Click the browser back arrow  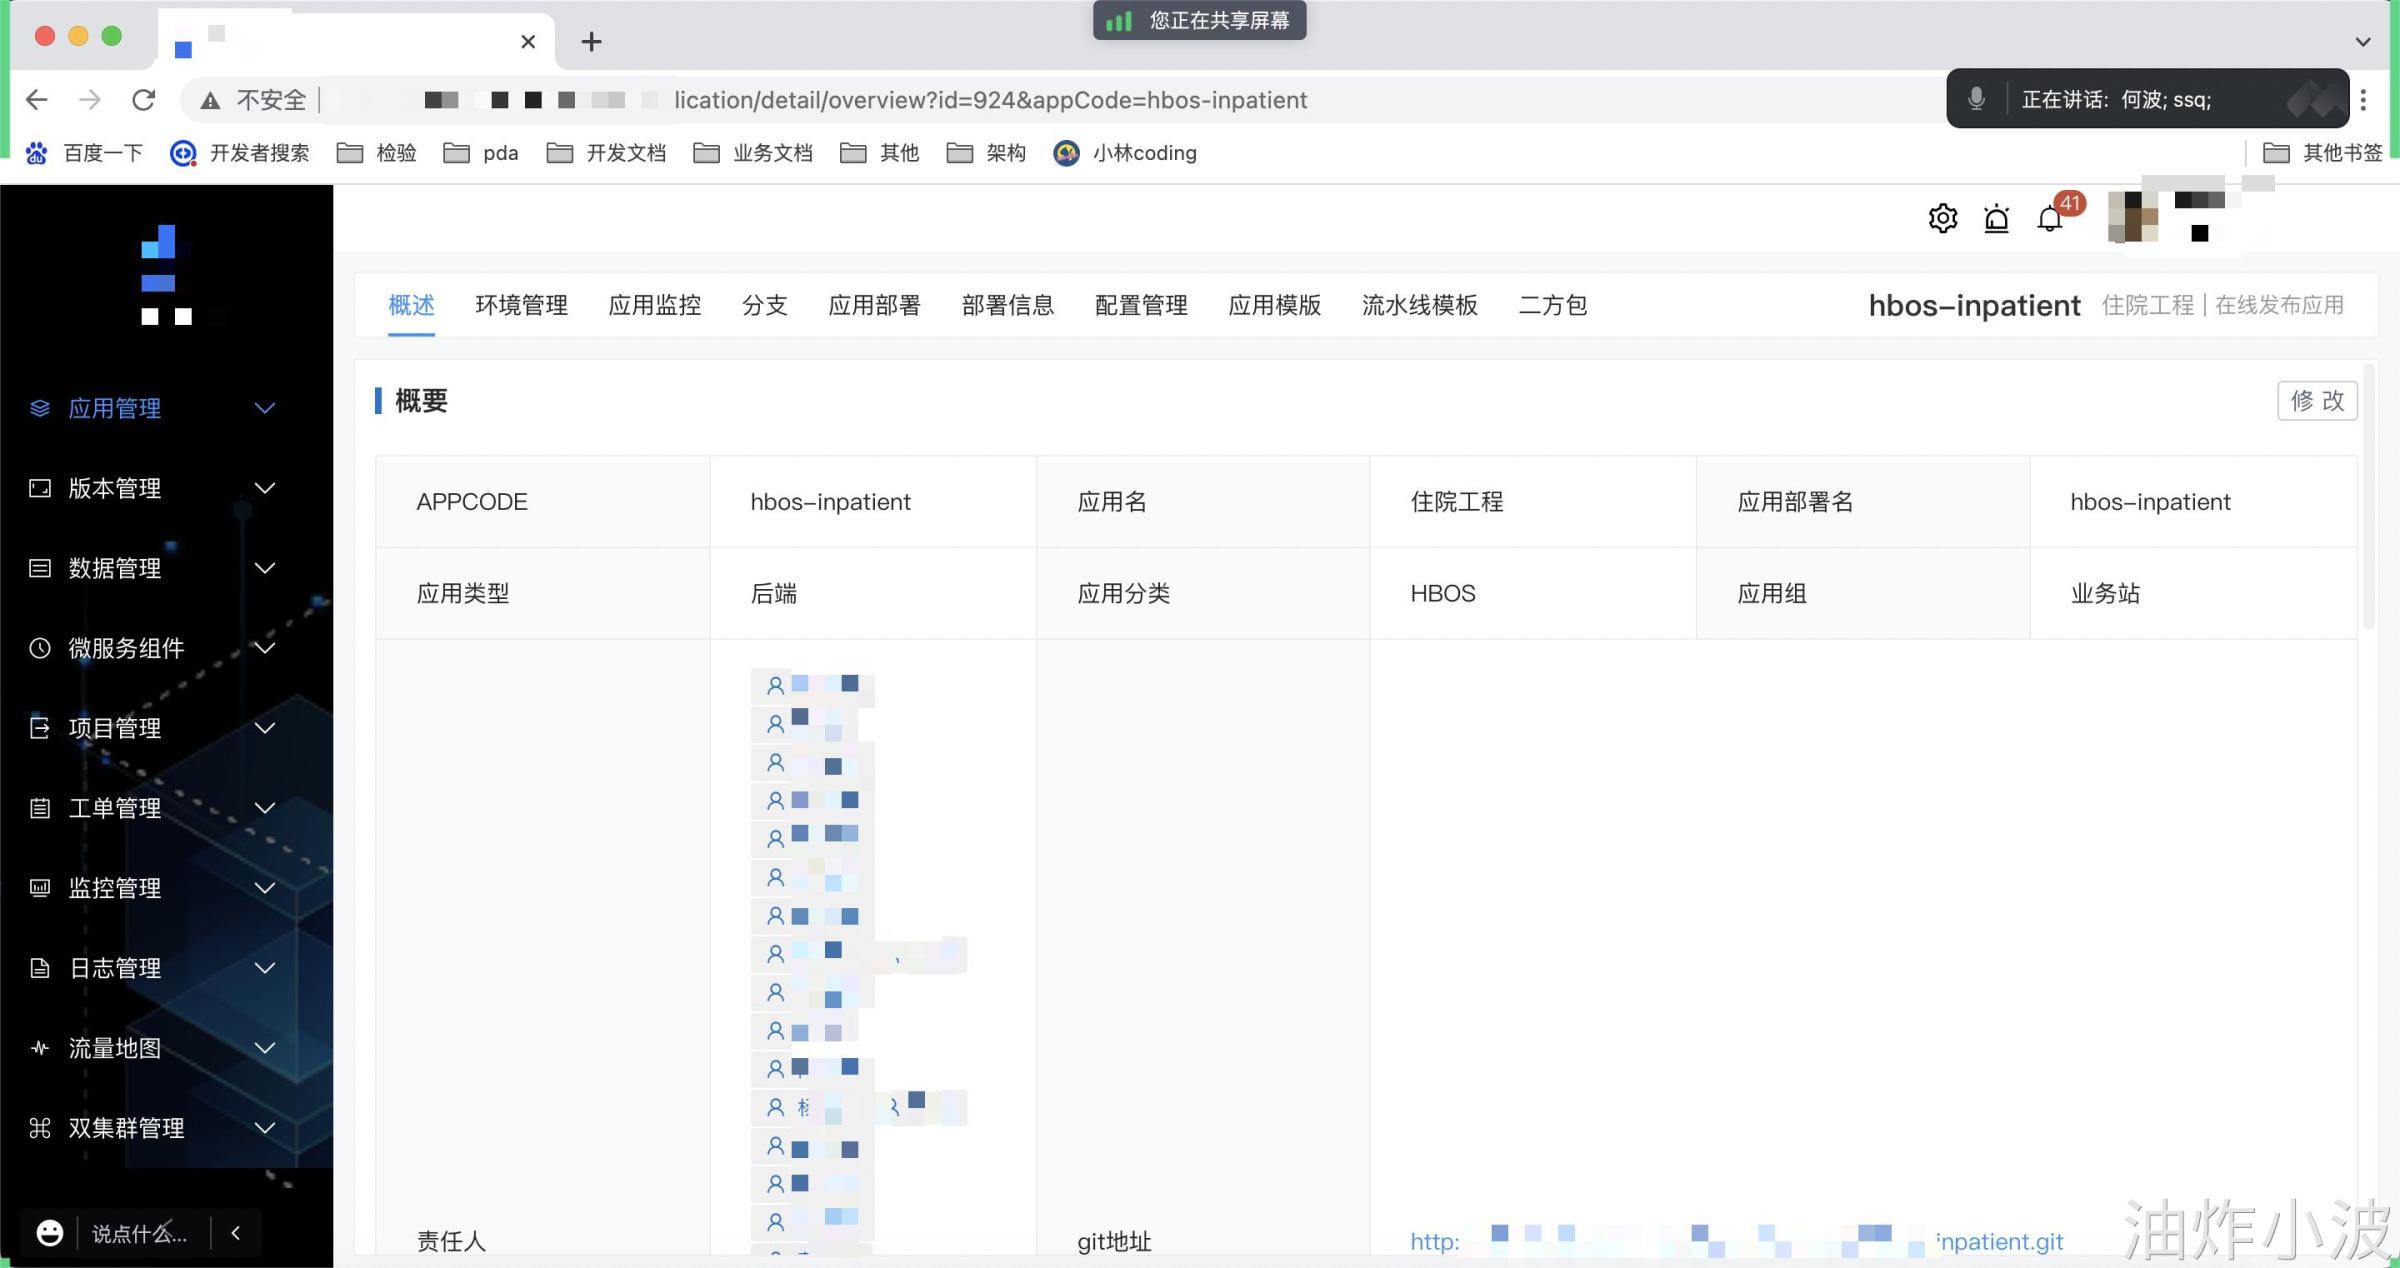(x=37, y=100)
